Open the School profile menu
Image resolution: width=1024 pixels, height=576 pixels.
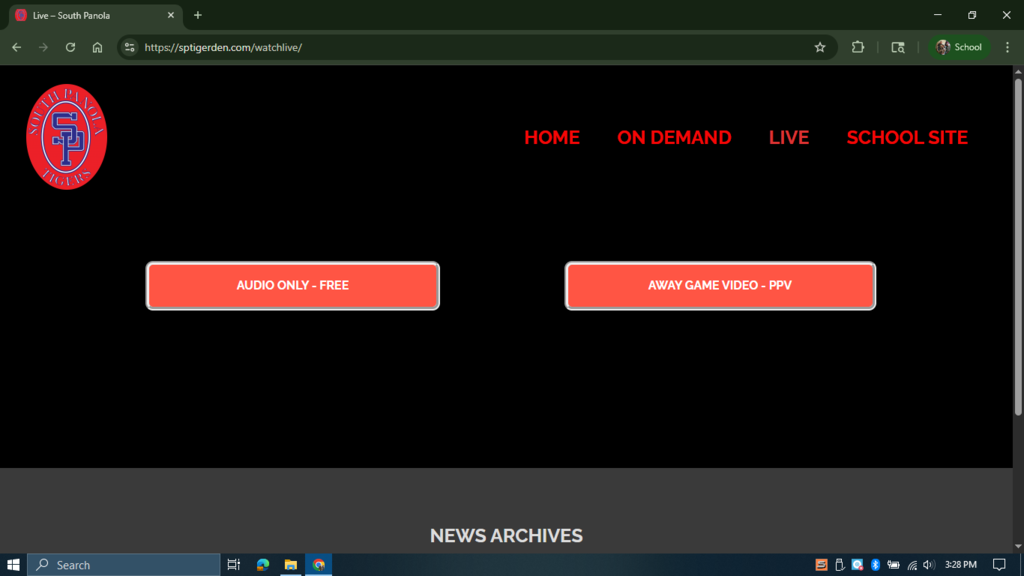[958, 47]
